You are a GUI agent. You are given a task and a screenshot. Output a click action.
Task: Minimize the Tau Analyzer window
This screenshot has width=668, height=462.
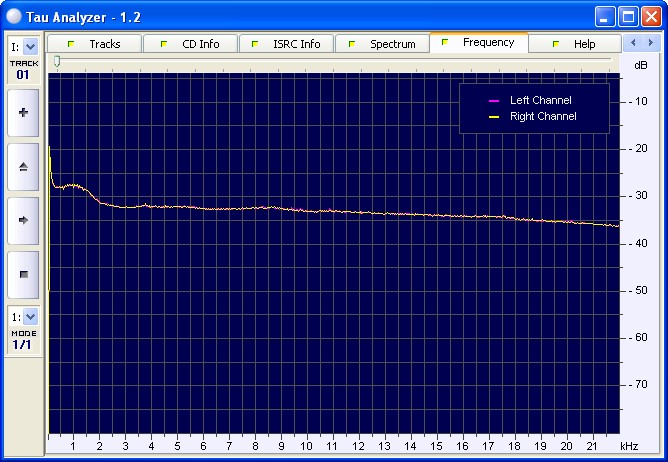(605, 16)
